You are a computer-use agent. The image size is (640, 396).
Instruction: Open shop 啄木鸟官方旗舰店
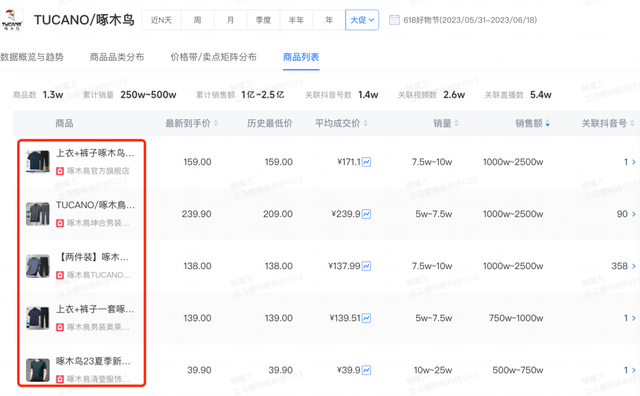(98, 171)
